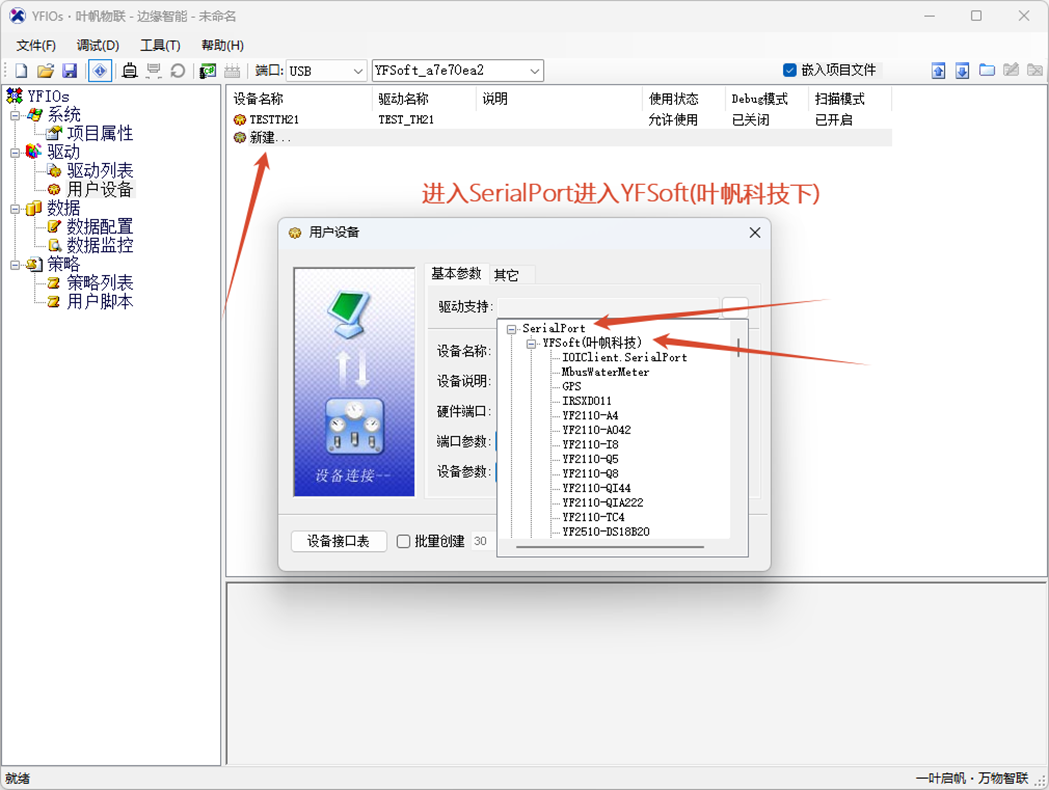The image size is (1049, 790).
Task: Select 用户脚本 in the tree
Action: pyautogui.click(x=100, y=302)
